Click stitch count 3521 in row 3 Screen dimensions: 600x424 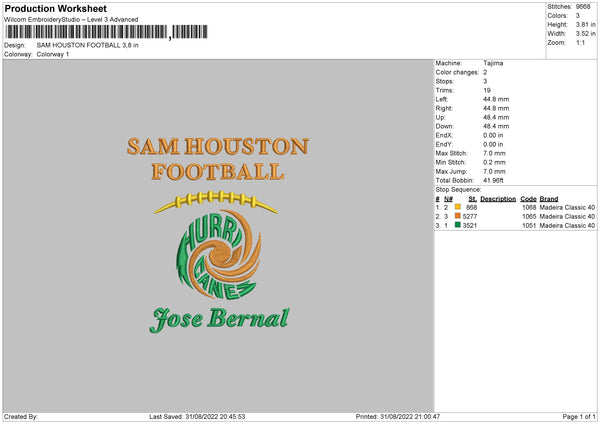(470, 226)
